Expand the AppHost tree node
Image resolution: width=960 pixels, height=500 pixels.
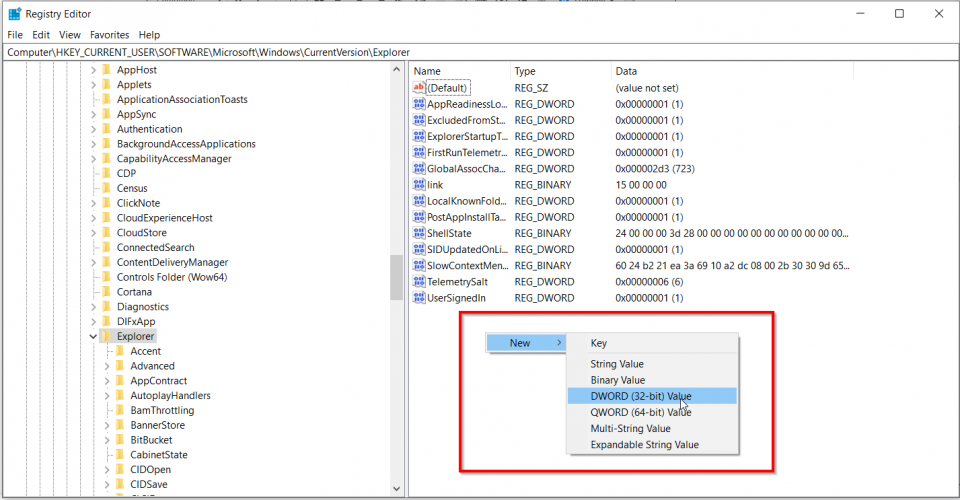point(93,70)
